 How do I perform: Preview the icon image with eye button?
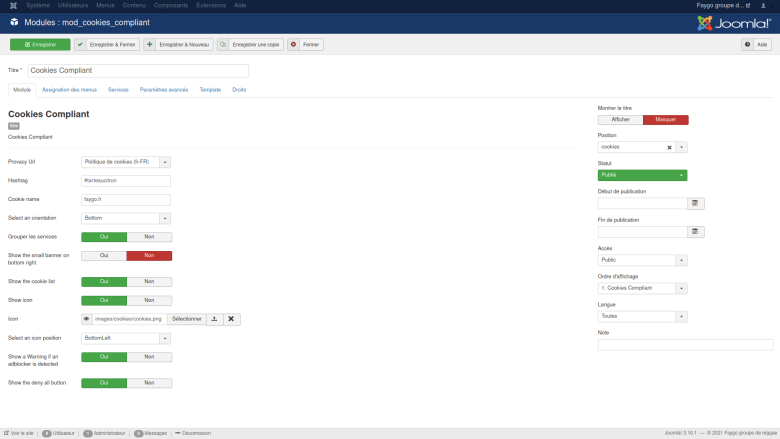tap(87, 319)
